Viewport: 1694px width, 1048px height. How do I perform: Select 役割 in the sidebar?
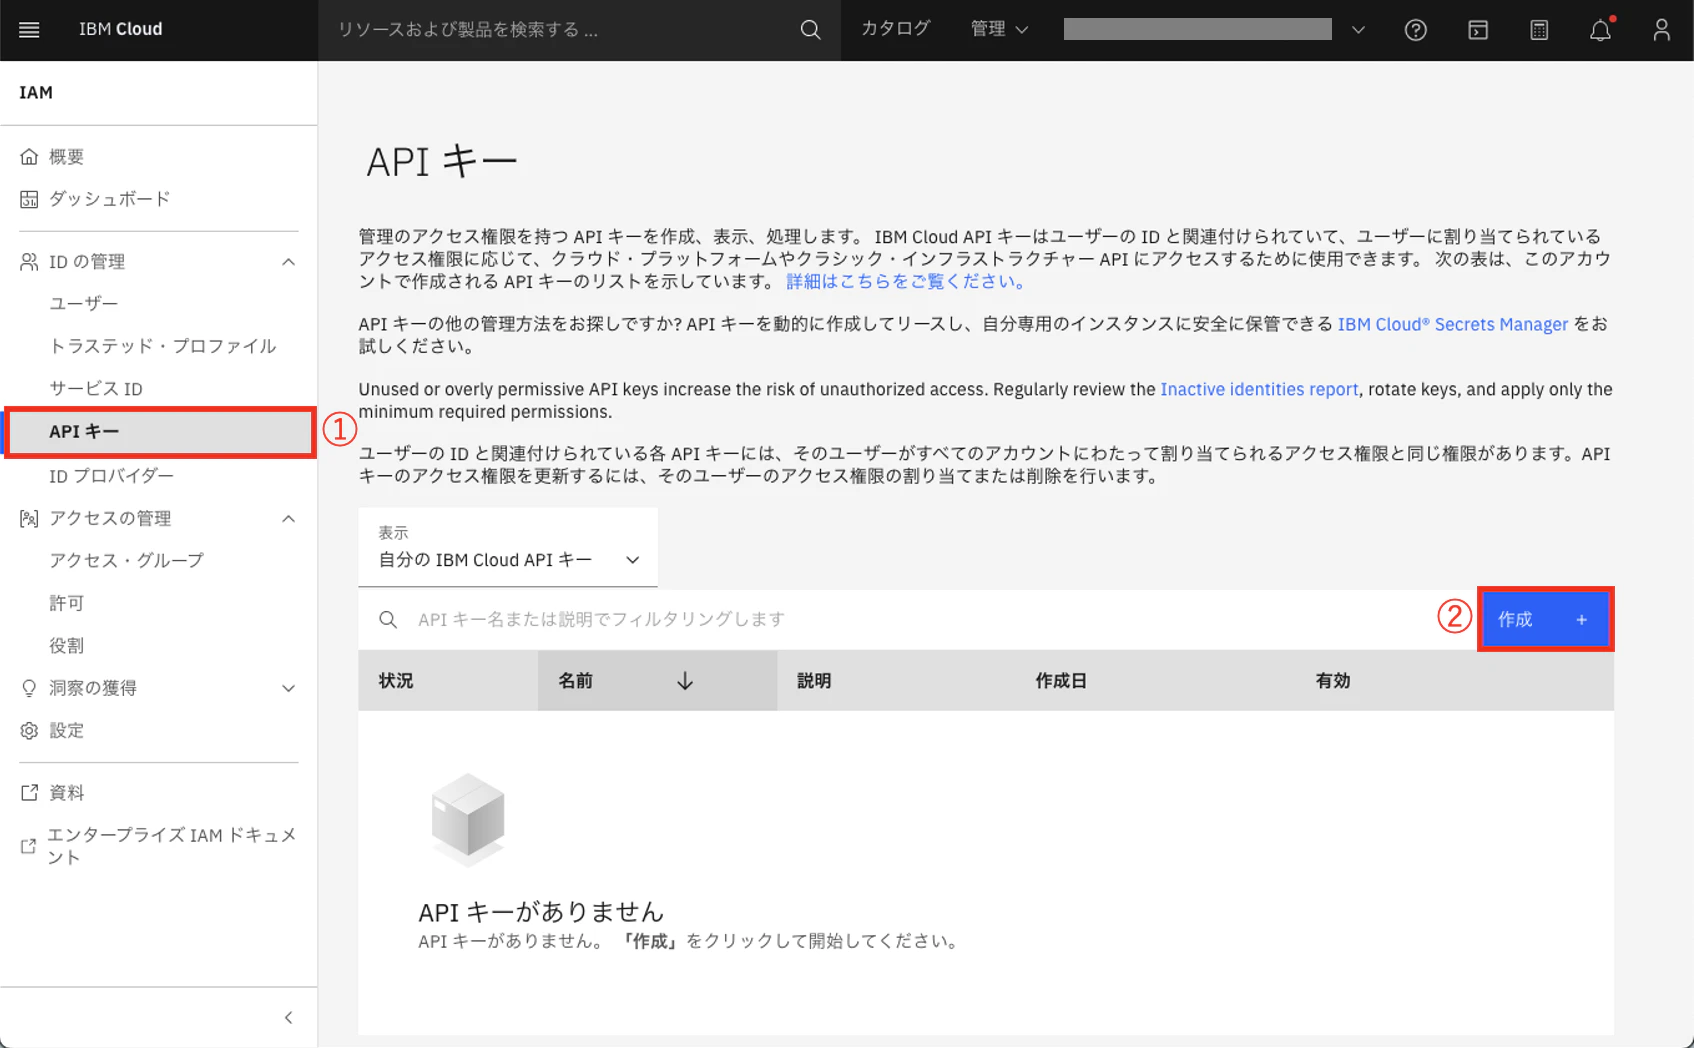coord(67,646)
